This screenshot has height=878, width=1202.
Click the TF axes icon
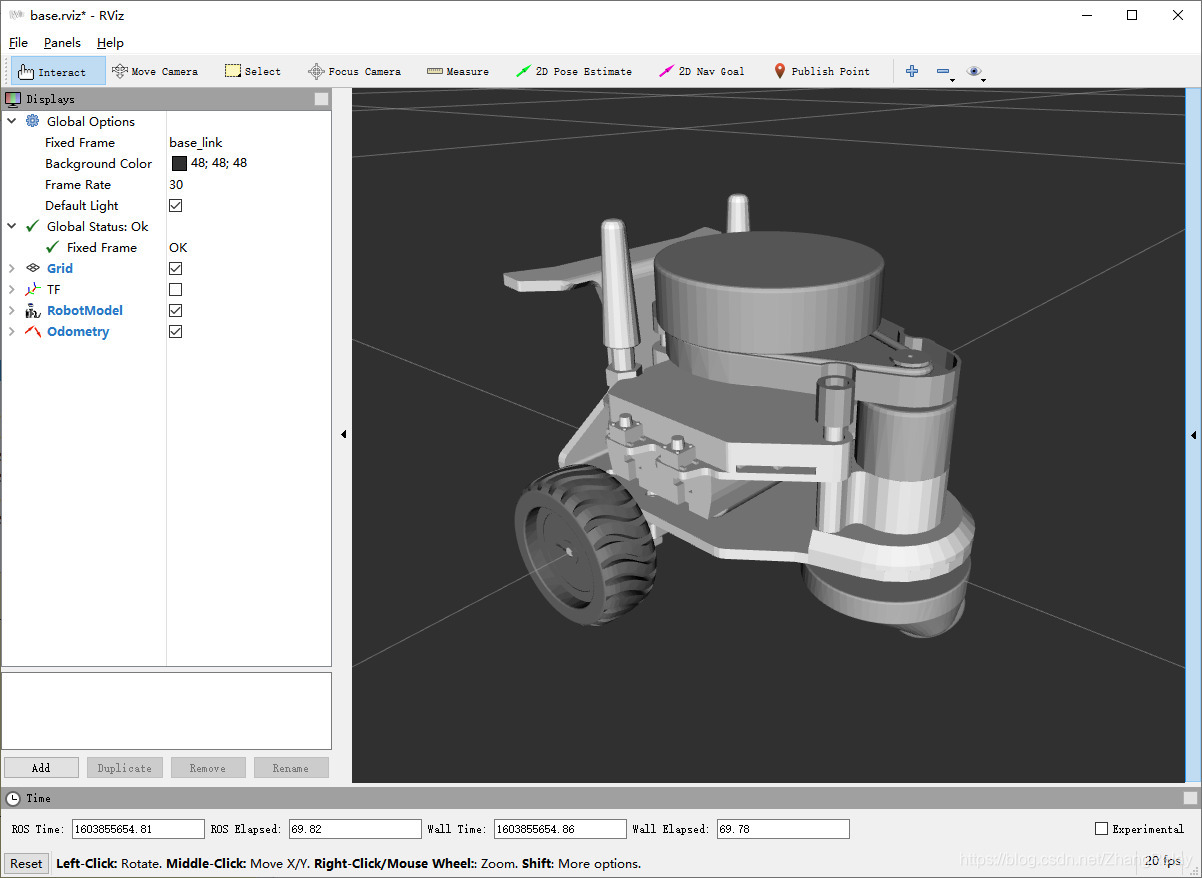33,289
